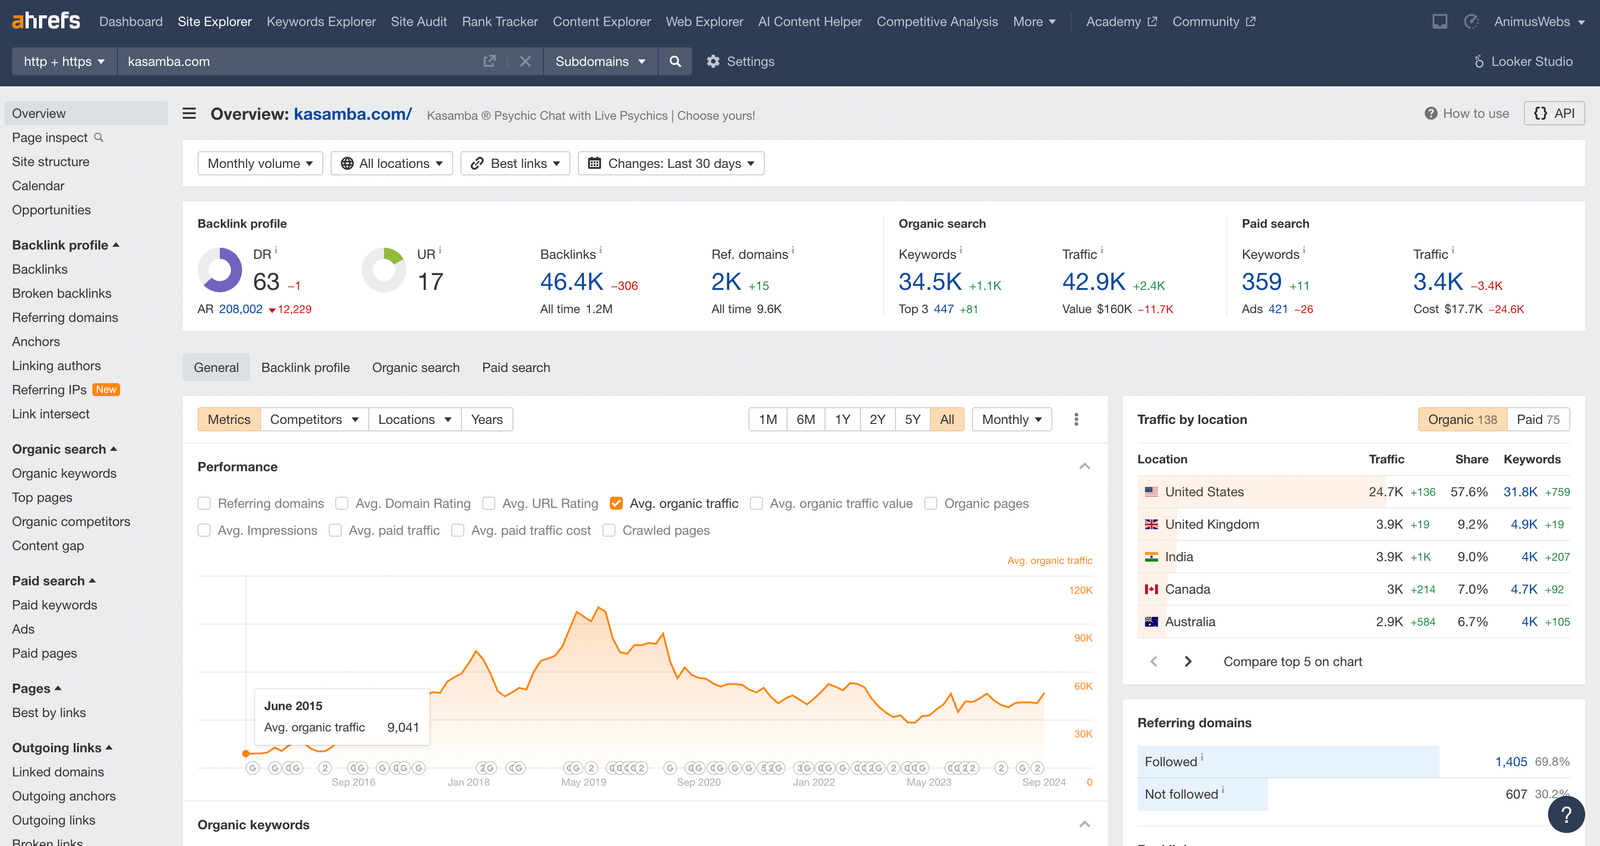
Task: Open kasamba.com/ overview link
Action: point(353,114)
